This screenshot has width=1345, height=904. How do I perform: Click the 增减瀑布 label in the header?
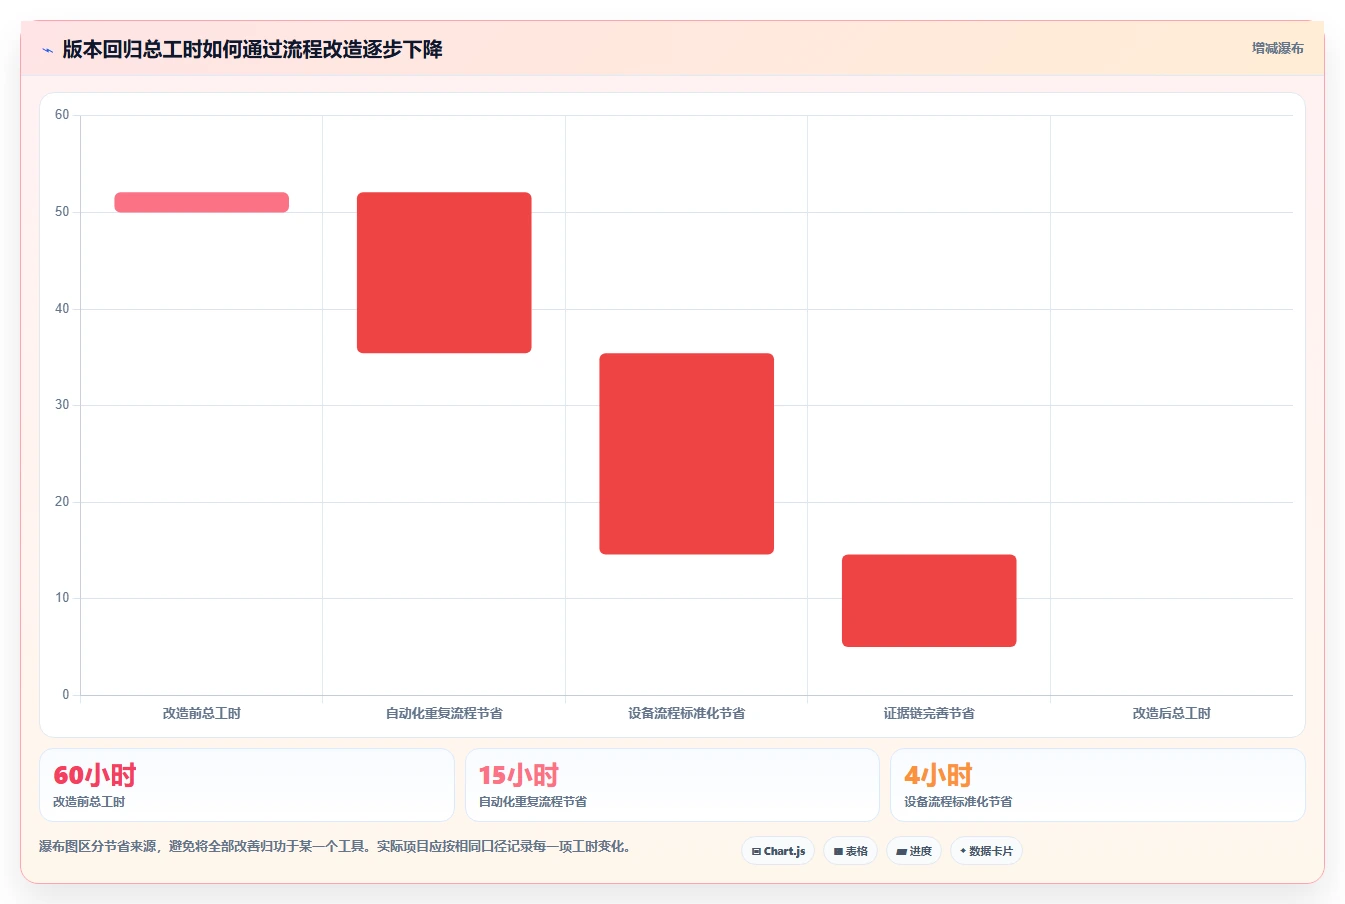point(1277,48)
